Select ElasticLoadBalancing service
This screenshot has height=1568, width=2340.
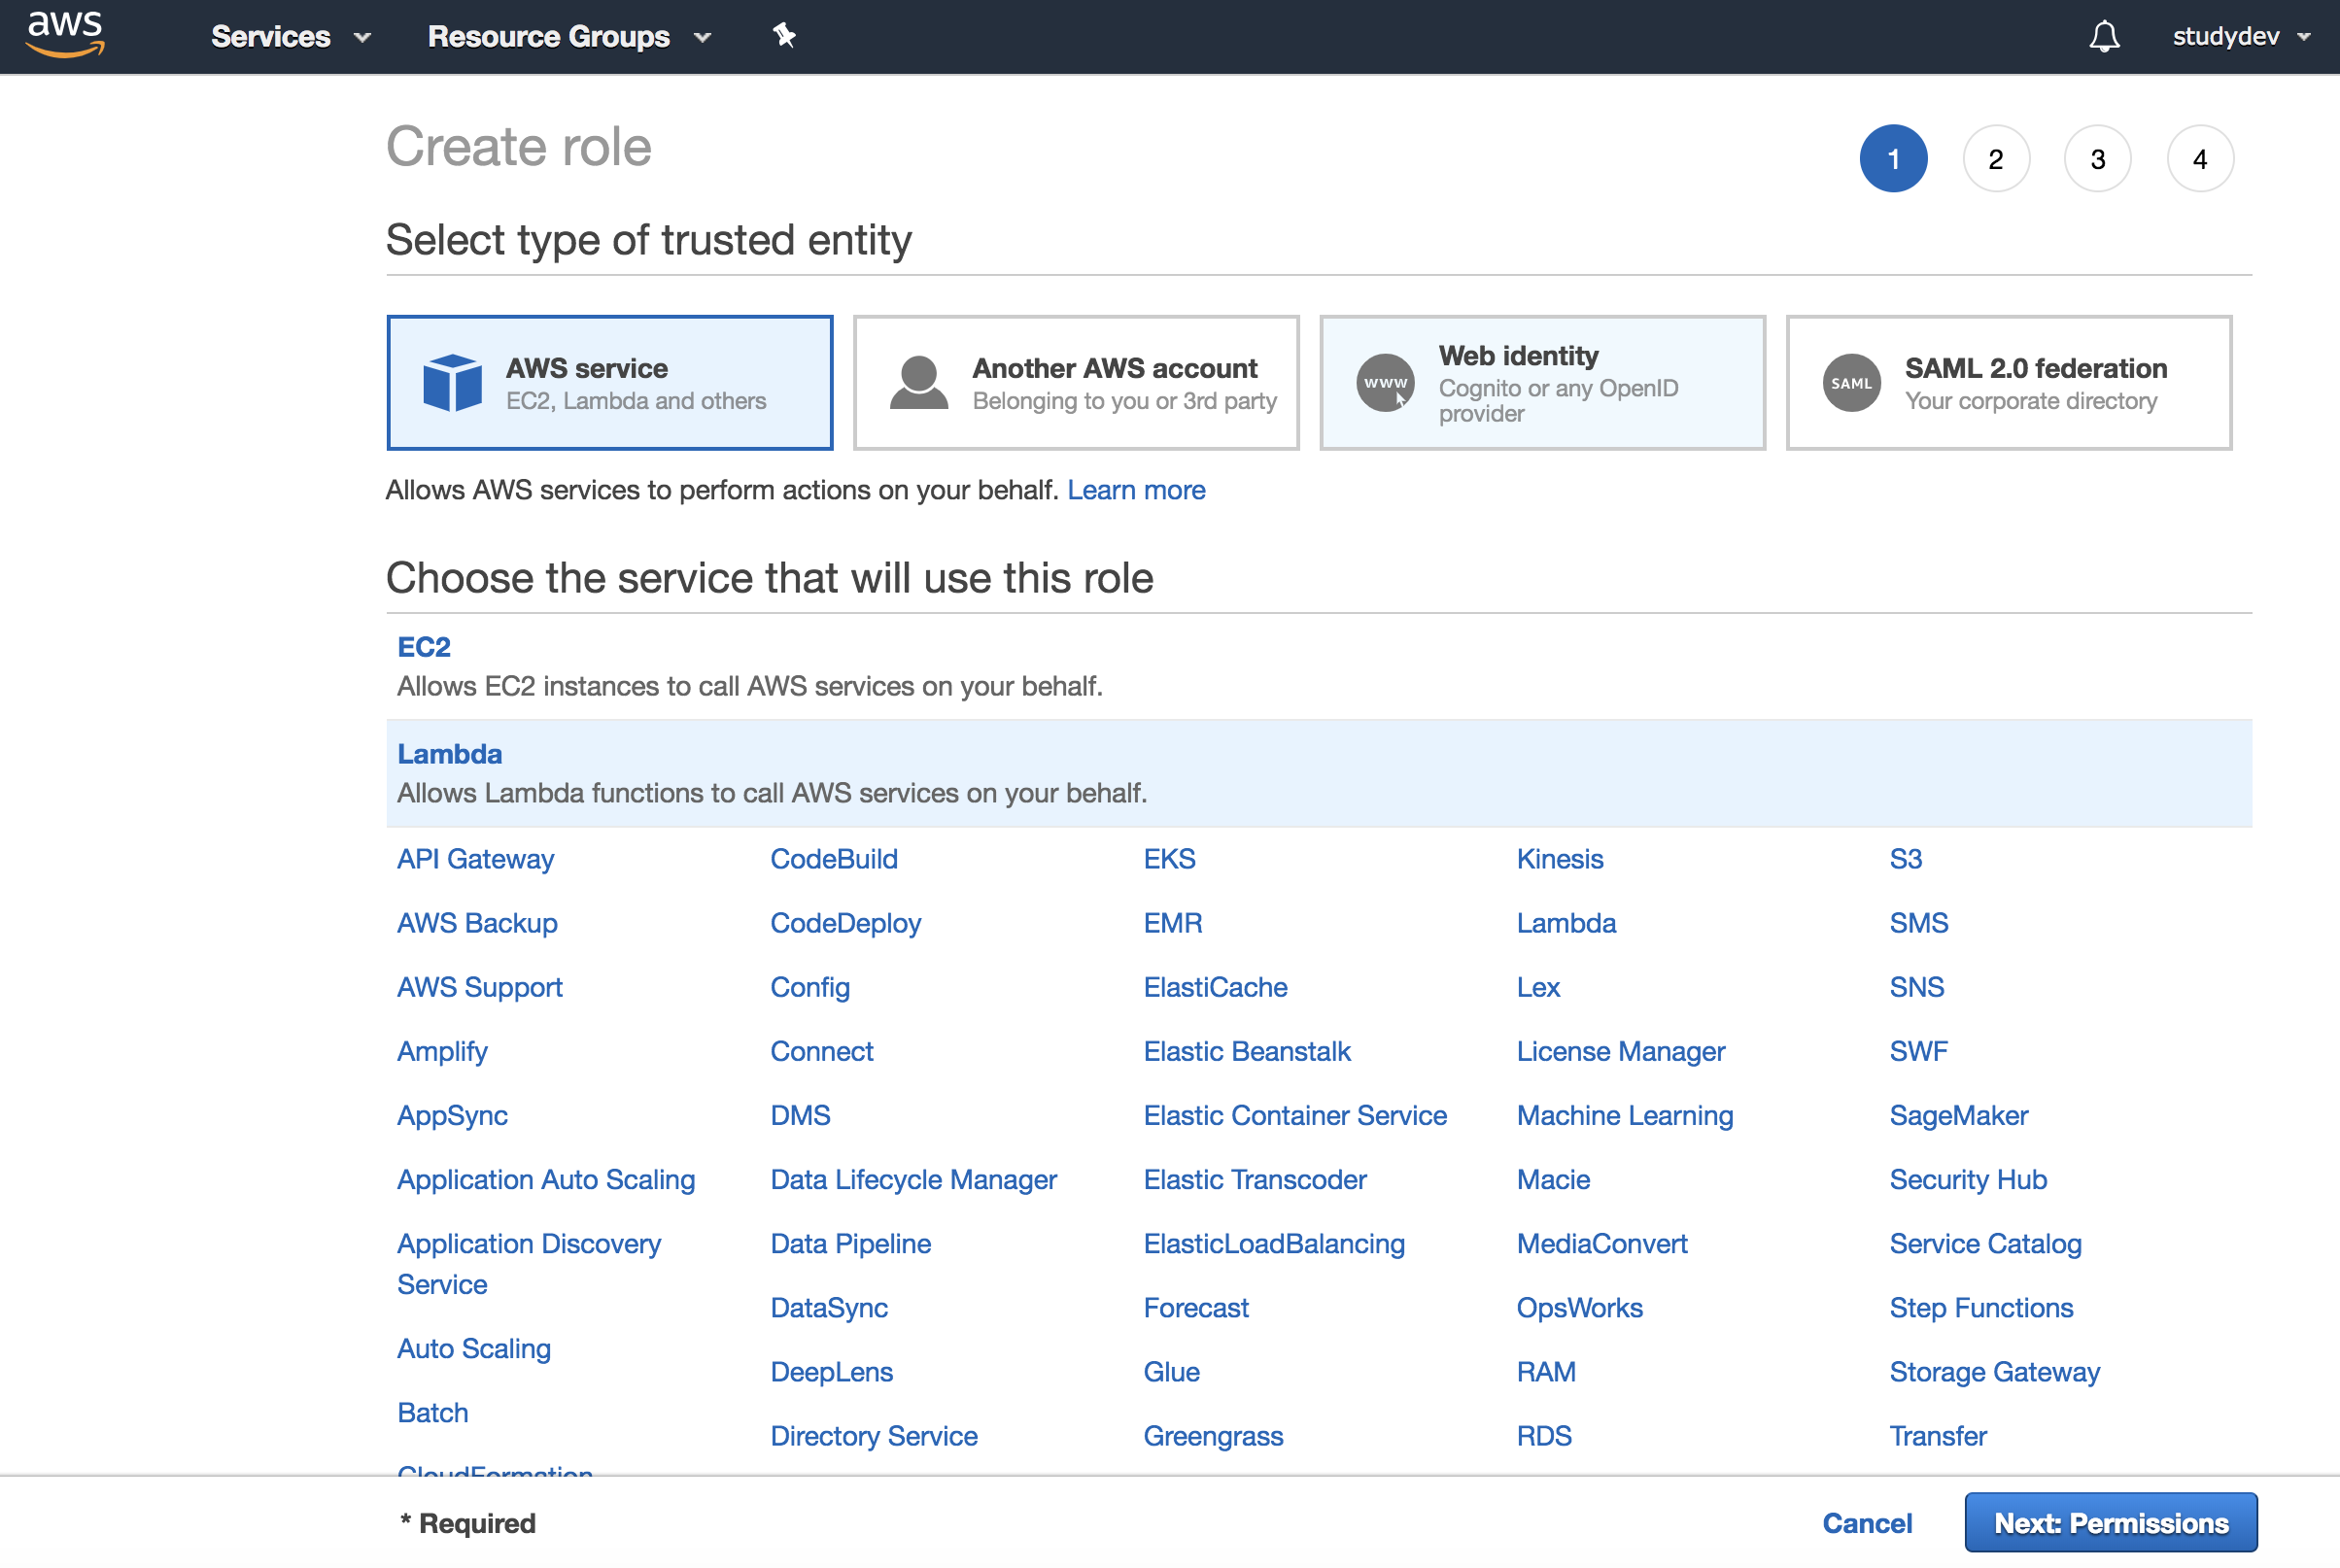1274,1243
